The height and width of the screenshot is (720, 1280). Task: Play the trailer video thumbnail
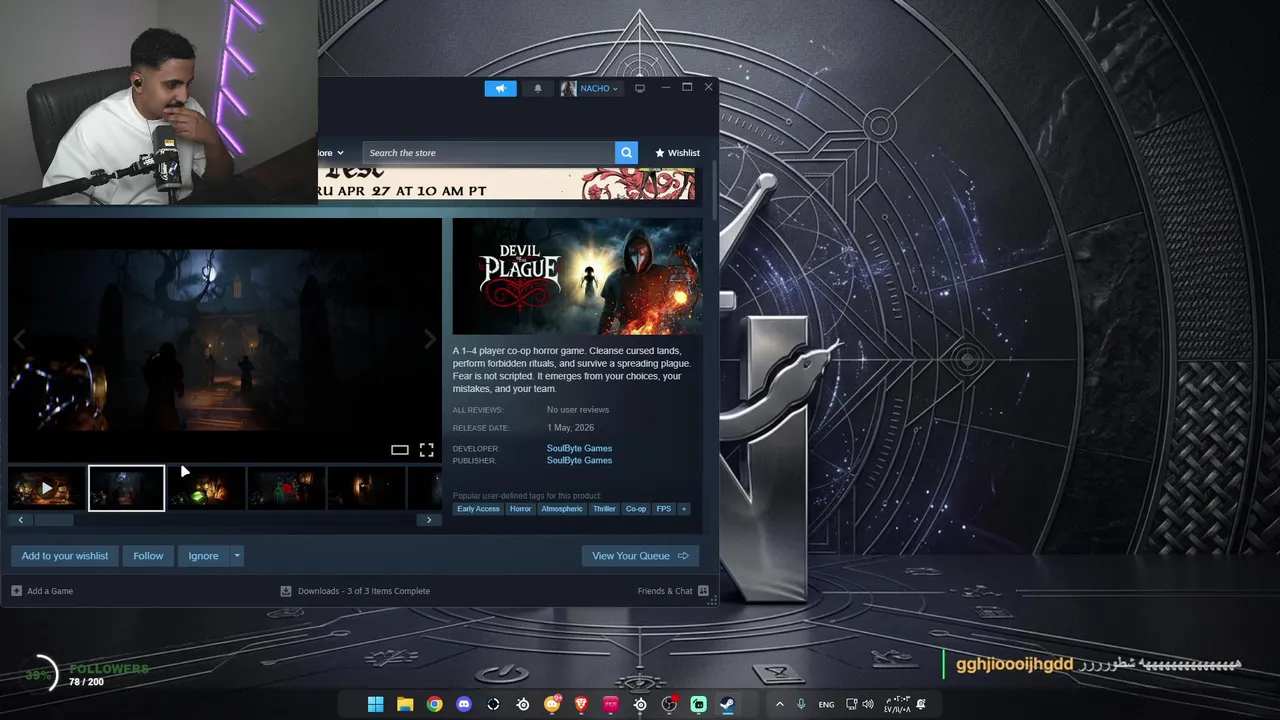(46, 489)
